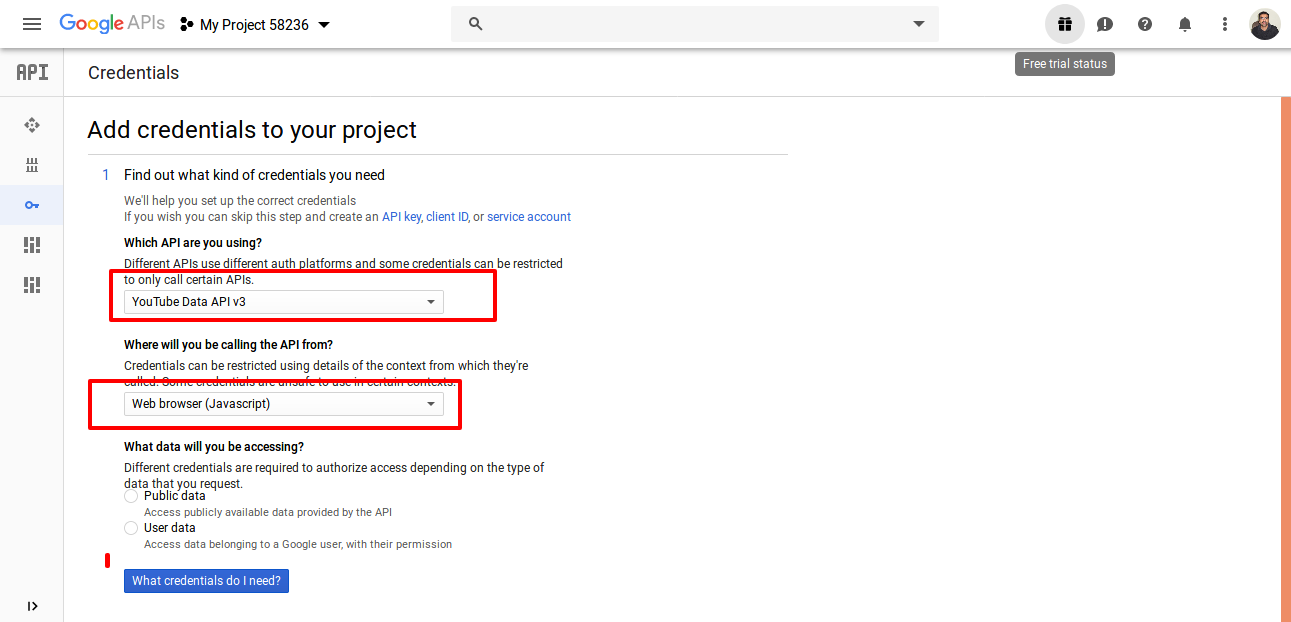Click the Add credentials to your project heading

[252, 130]
